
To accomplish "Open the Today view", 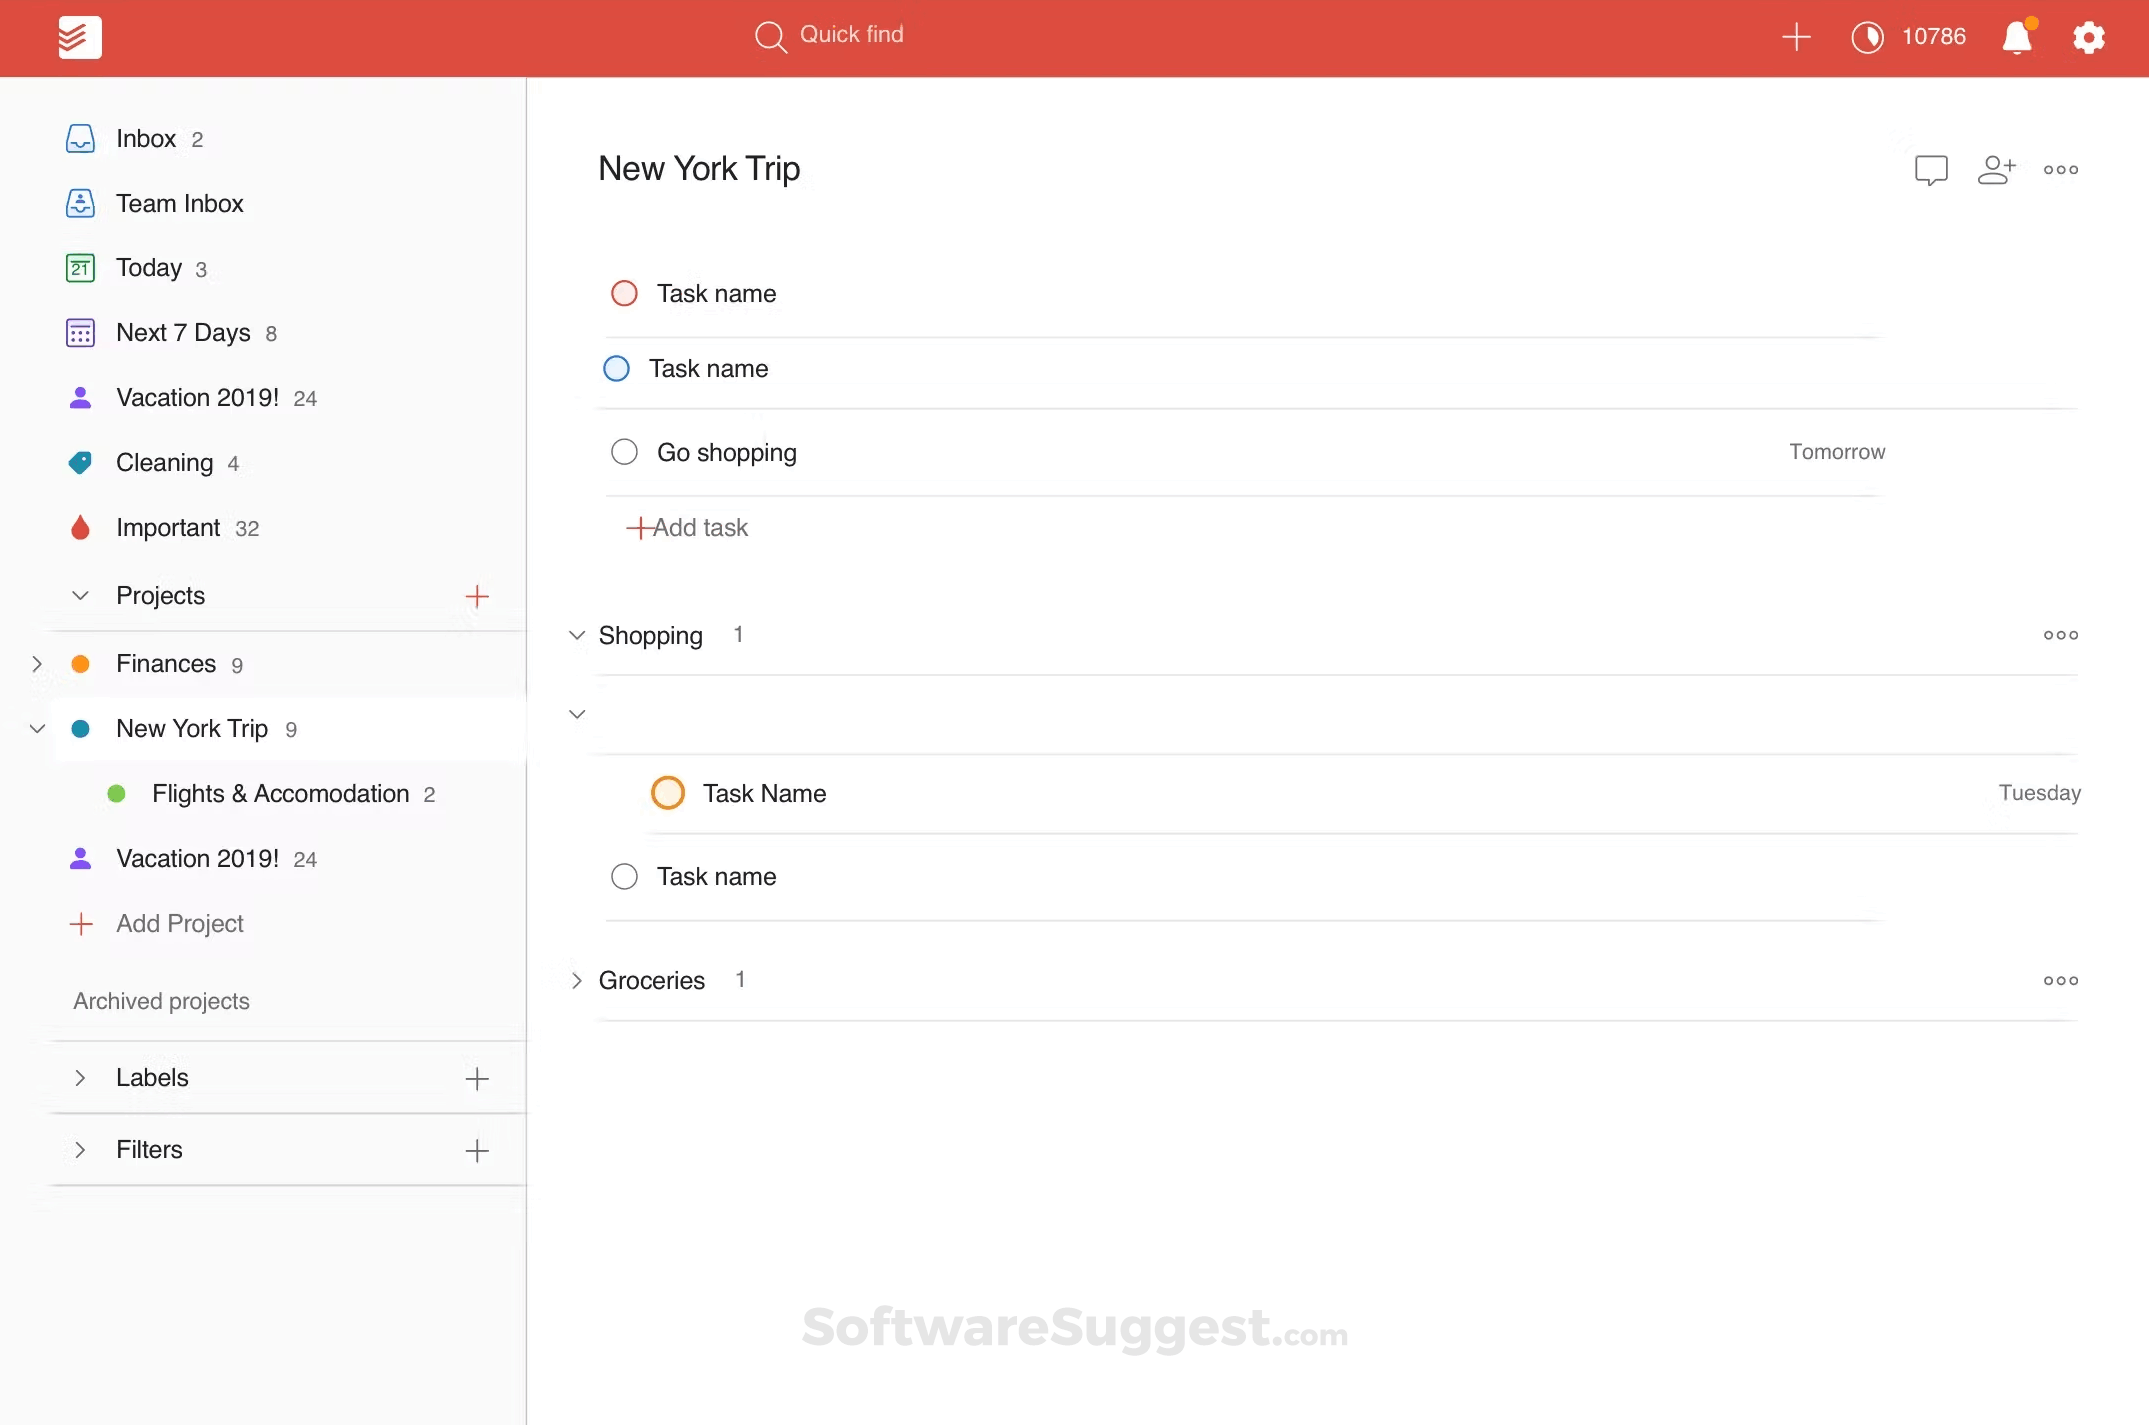I will [x=148, y=267].
